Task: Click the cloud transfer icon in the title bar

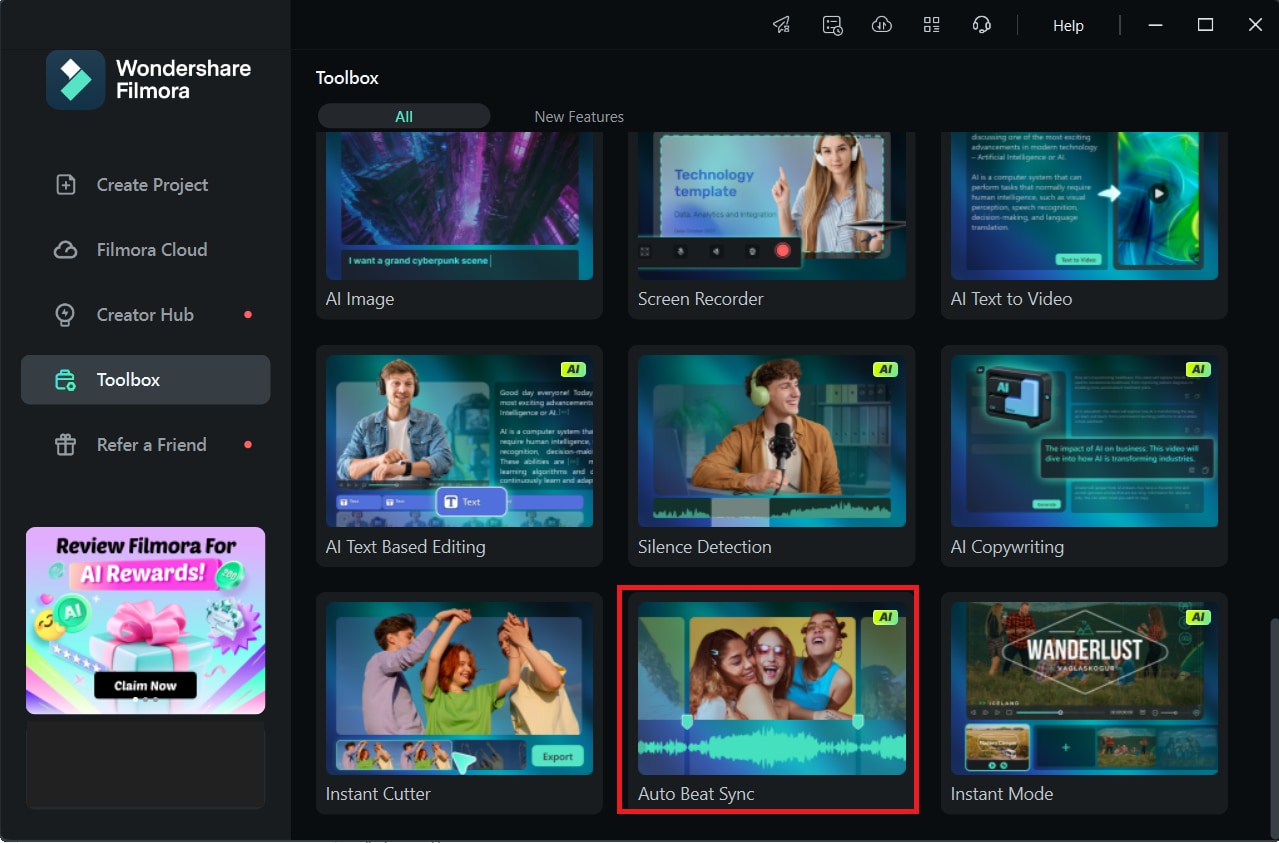Action: click(882, 25)
